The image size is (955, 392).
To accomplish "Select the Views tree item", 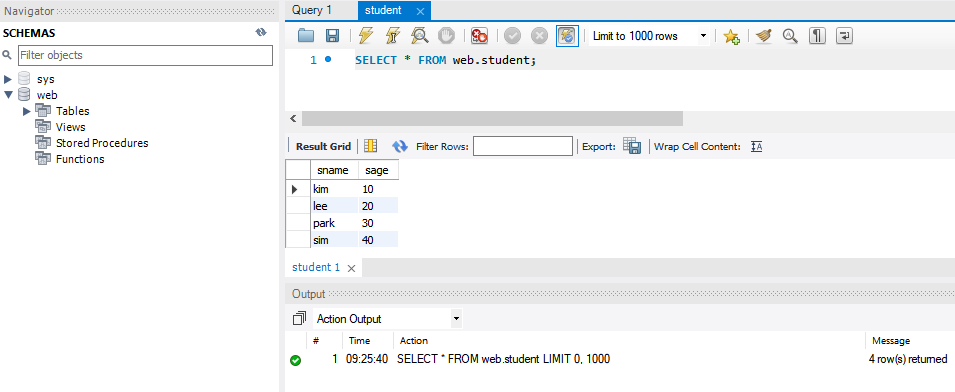I will click(x=71, y=127).
